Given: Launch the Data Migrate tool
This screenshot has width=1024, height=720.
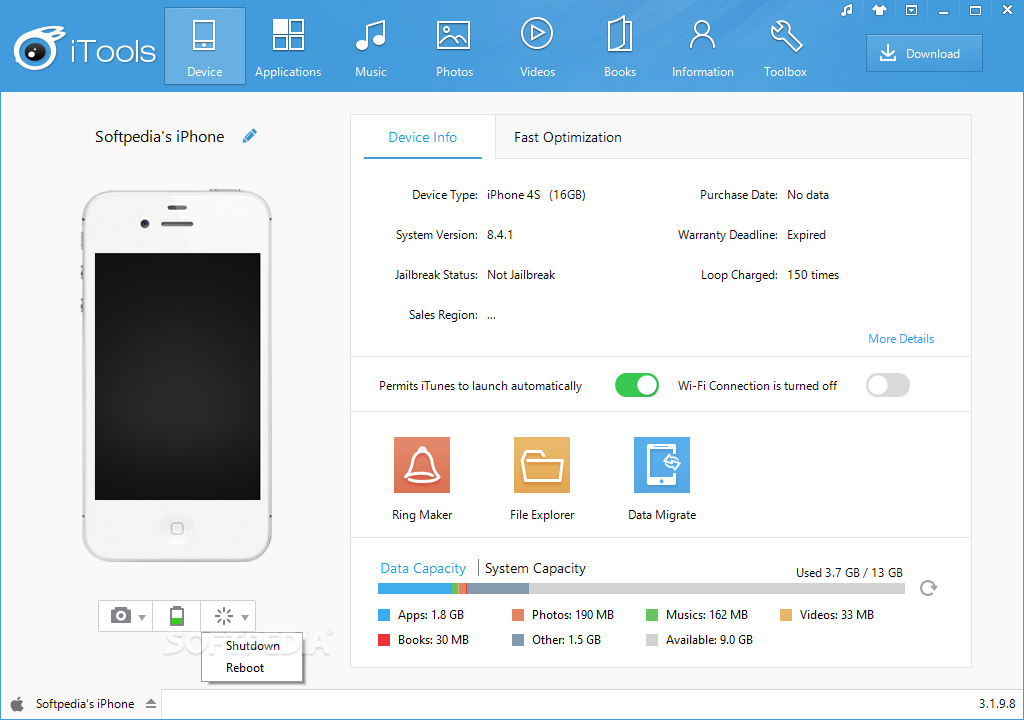Looking at the screenshot, I should pos(662,478).
